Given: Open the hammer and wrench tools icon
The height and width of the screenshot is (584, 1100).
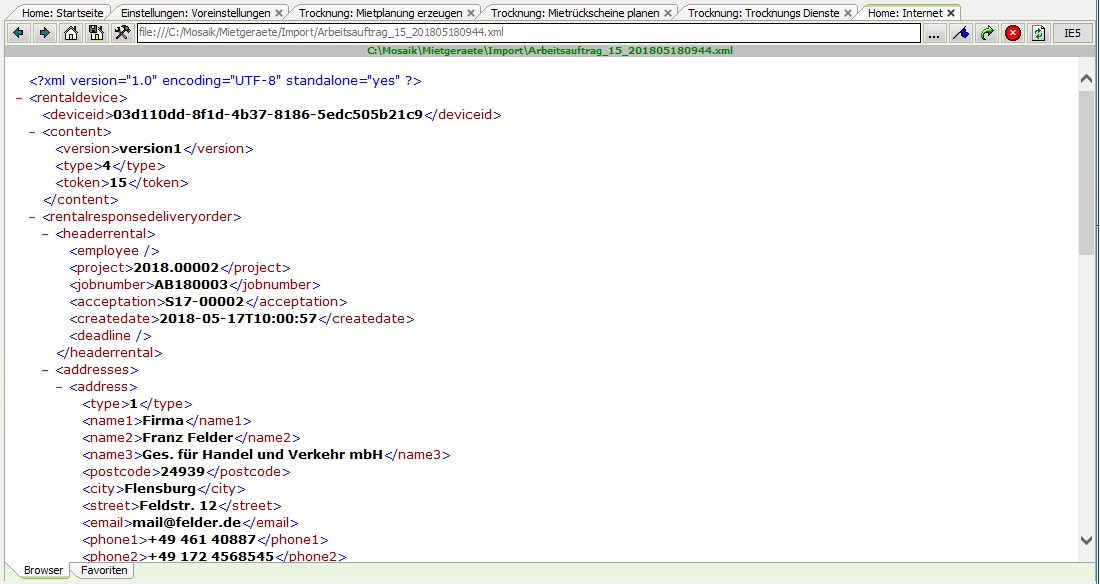Looking at the screenshot, I should [122, 33].
